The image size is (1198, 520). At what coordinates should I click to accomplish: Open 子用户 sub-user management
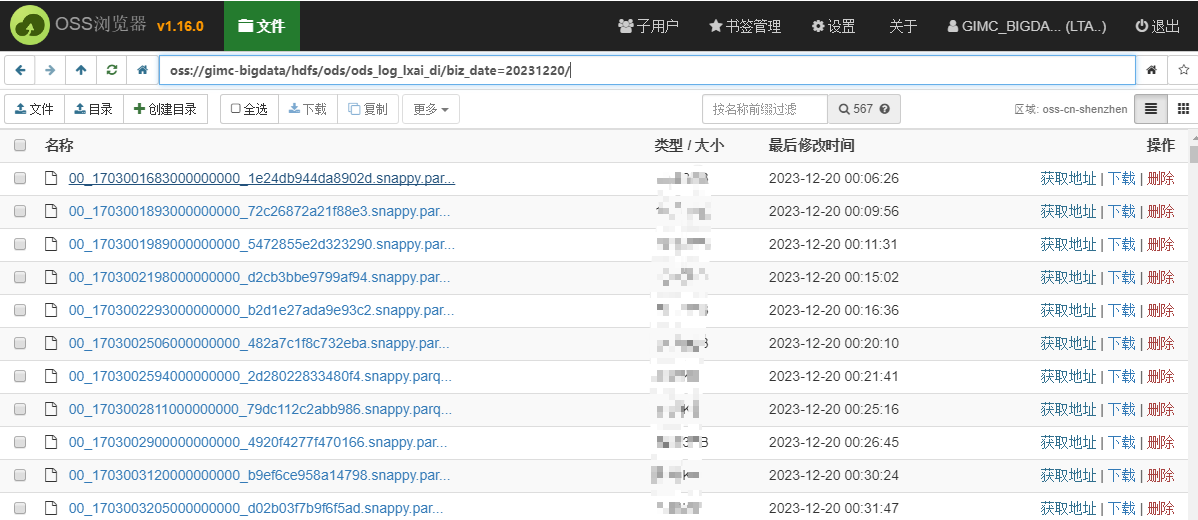point(648,26)
